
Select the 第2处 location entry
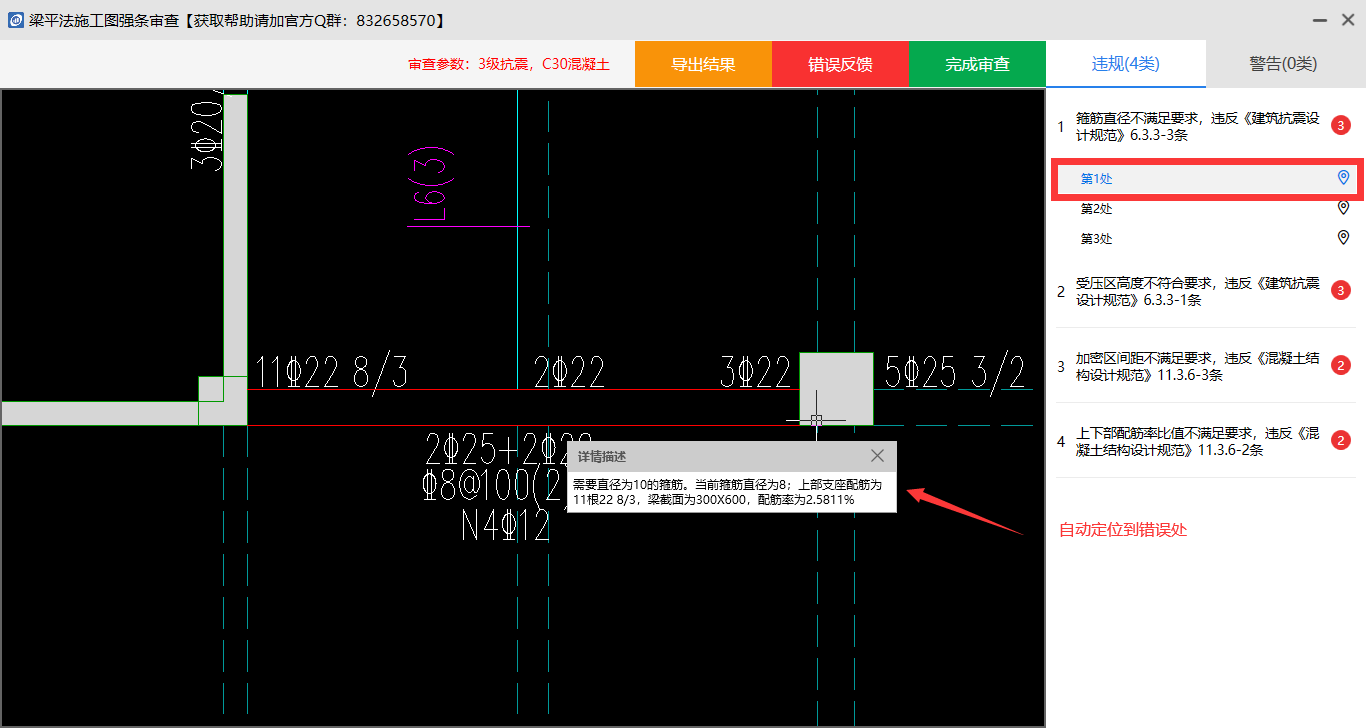1096,209
